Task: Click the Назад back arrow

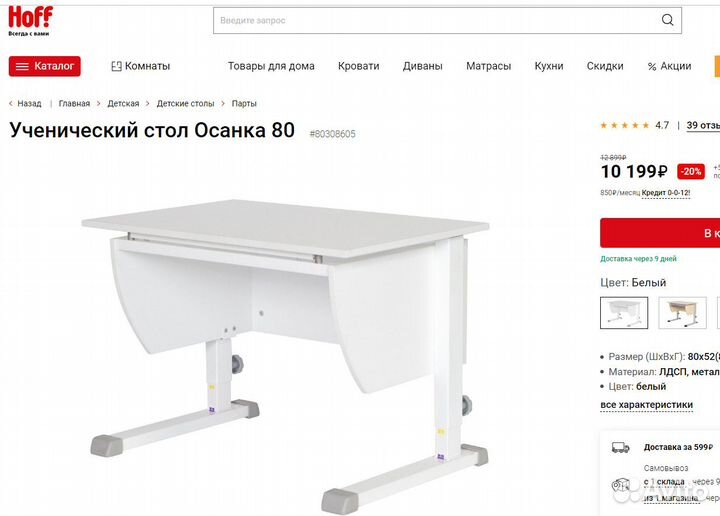Action: (12, 103)
